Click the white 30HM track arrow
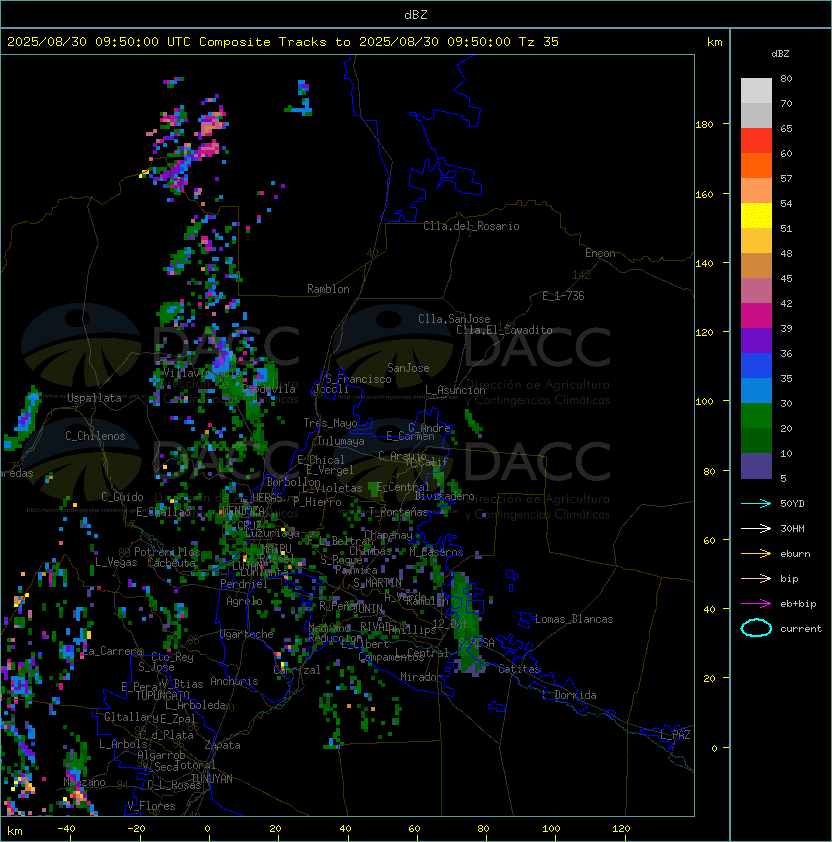The width and height of the screenshot is (832, 842). pos(756,528)
